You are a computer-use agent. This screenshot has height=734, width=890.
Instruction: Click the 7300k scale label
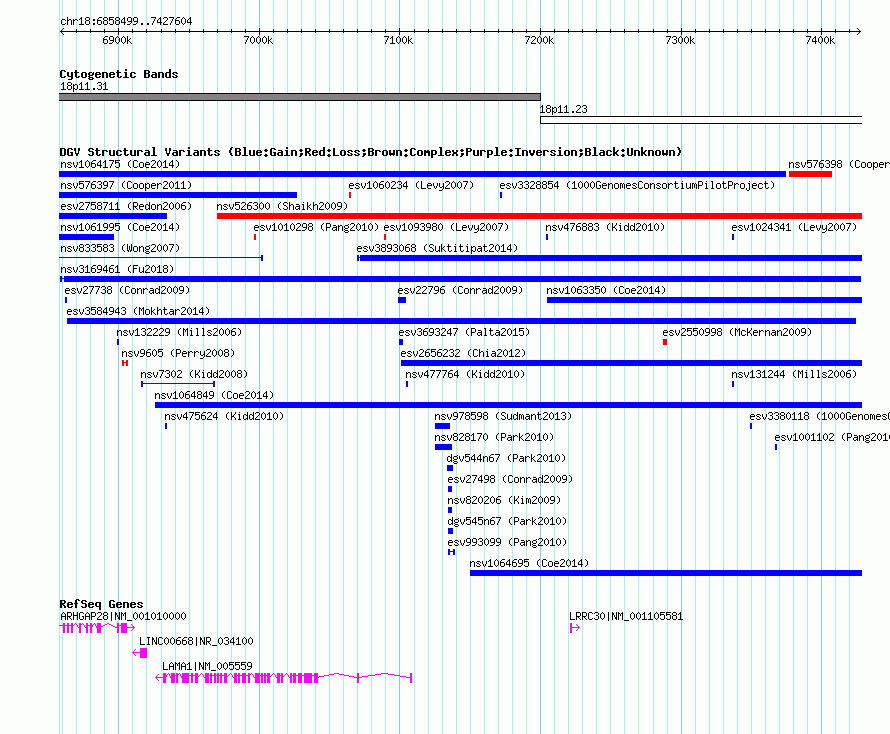(680, 40)
